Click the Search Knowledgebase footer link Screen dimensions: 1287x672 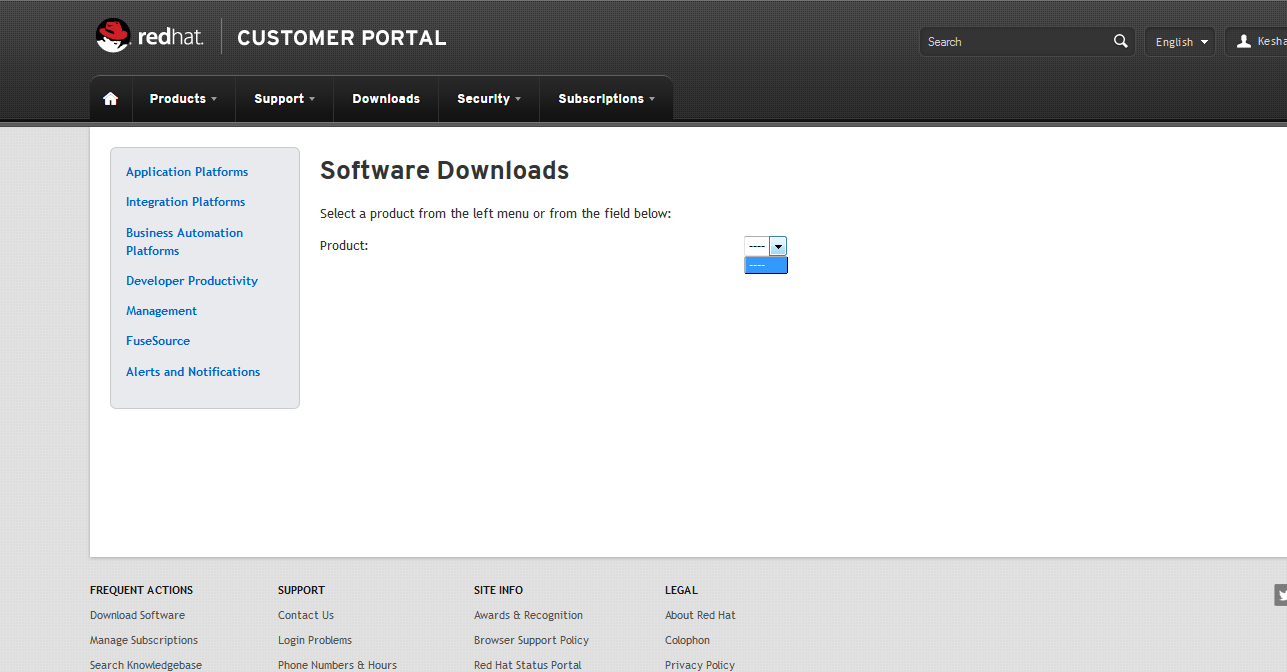pyautogui.click(x=146, y=665)
